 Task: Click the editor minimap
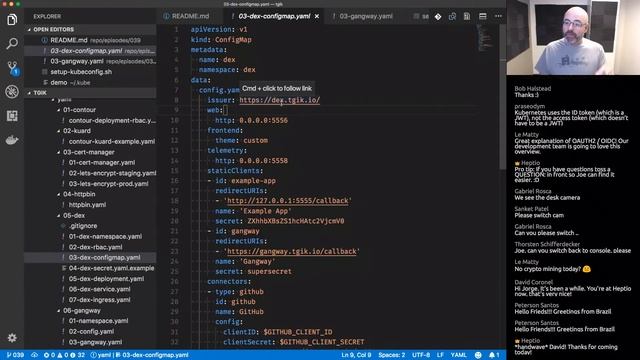pyautogui.click(x=486, y=38)
